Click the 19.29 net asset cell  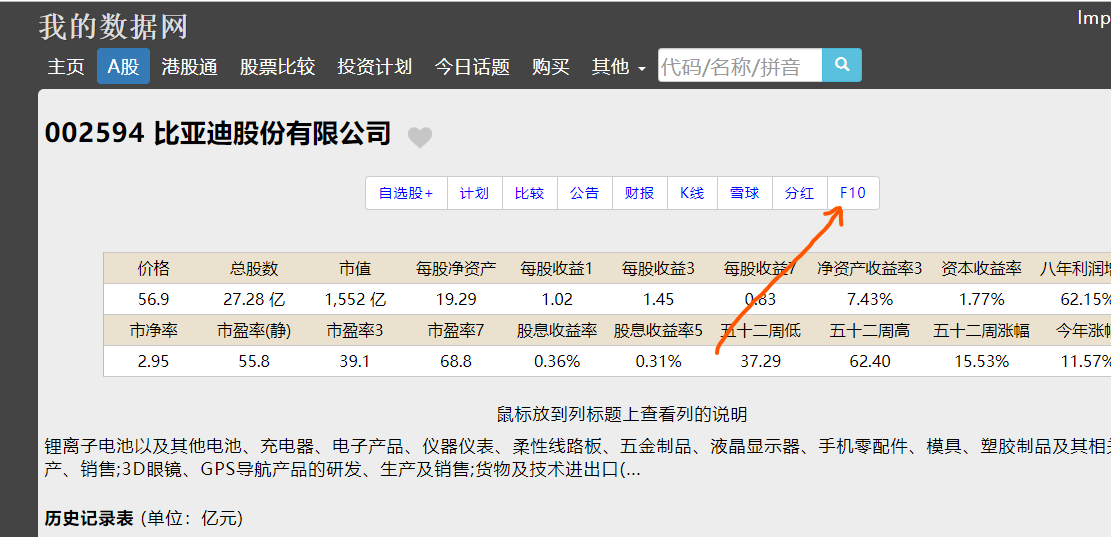pos(456,300)
